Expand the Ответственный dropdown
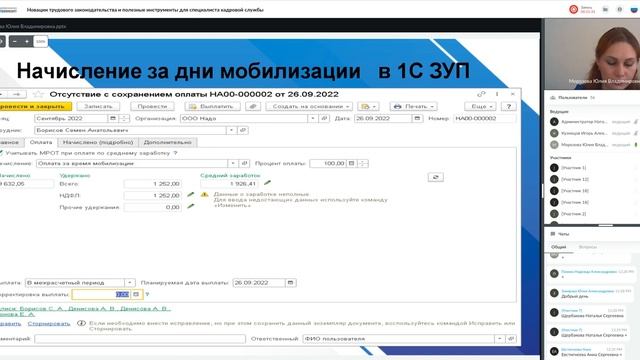The width and height of the screenshot is (640, 360). 500,339
